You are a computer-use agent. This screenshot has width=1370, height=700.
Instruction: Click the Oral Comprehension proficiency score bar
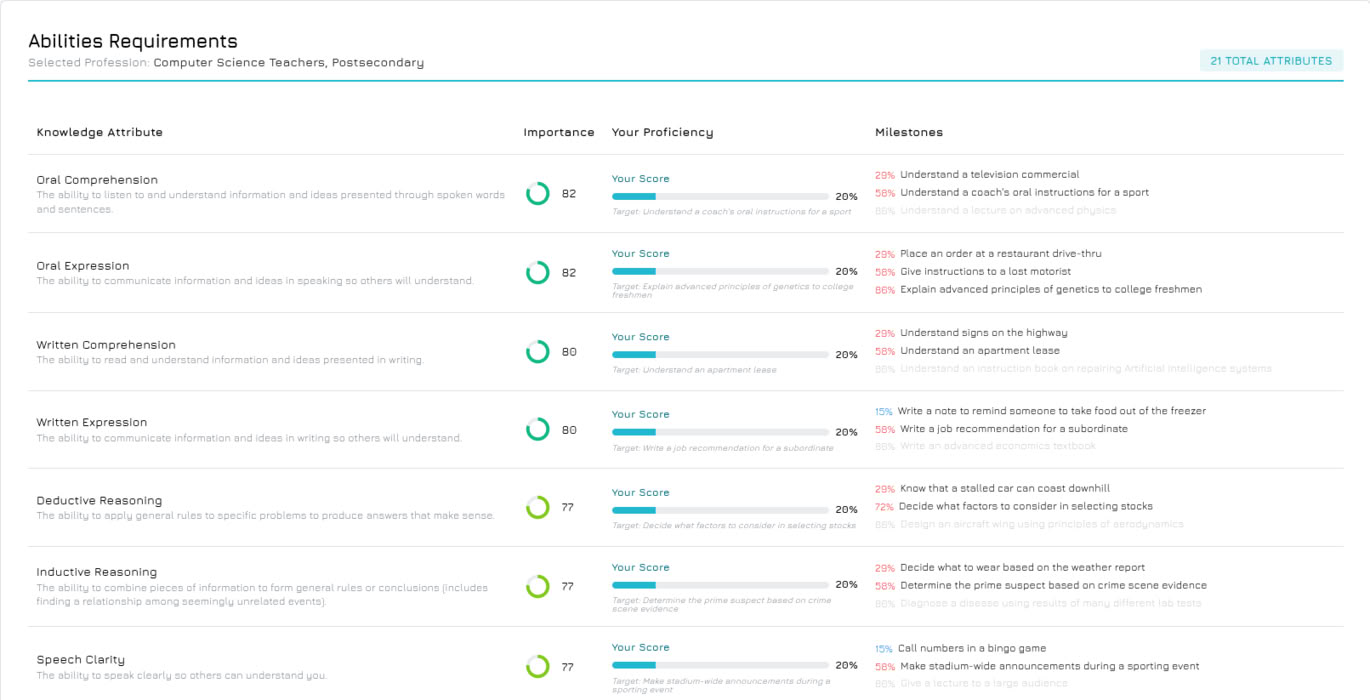[720, 197]
